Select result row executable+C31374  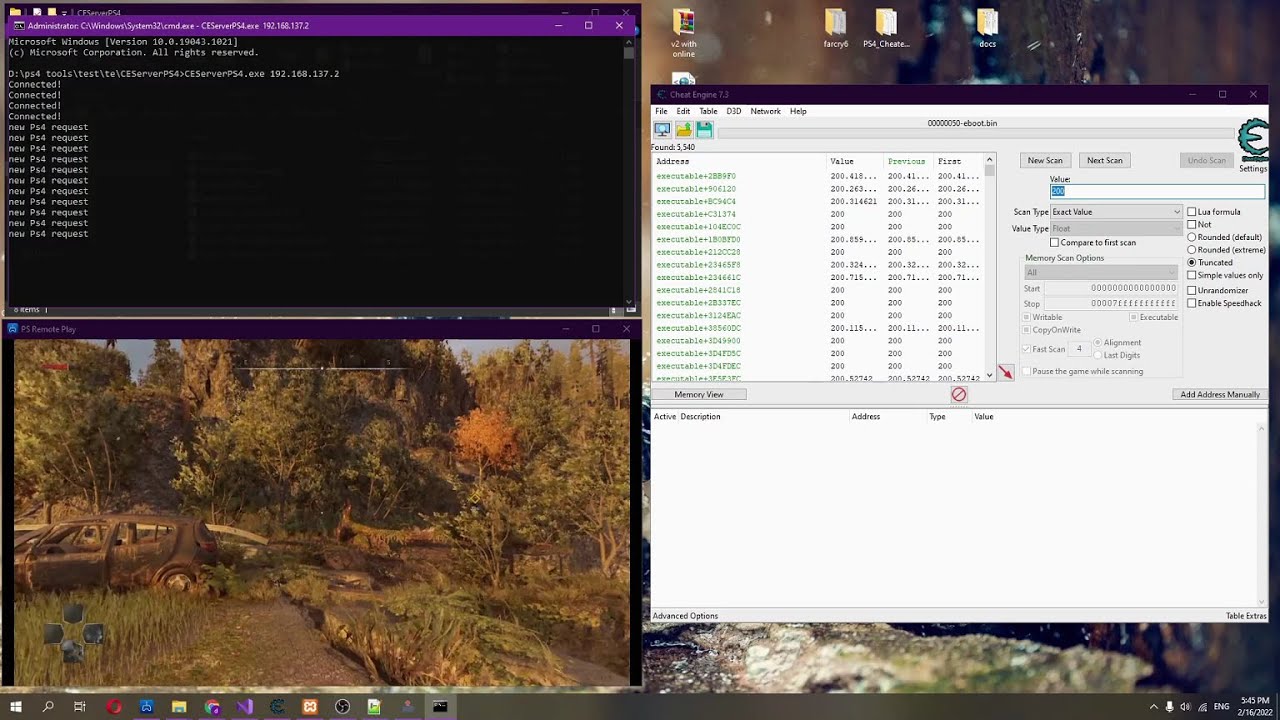pyautogui.click(x=818, y=214)
